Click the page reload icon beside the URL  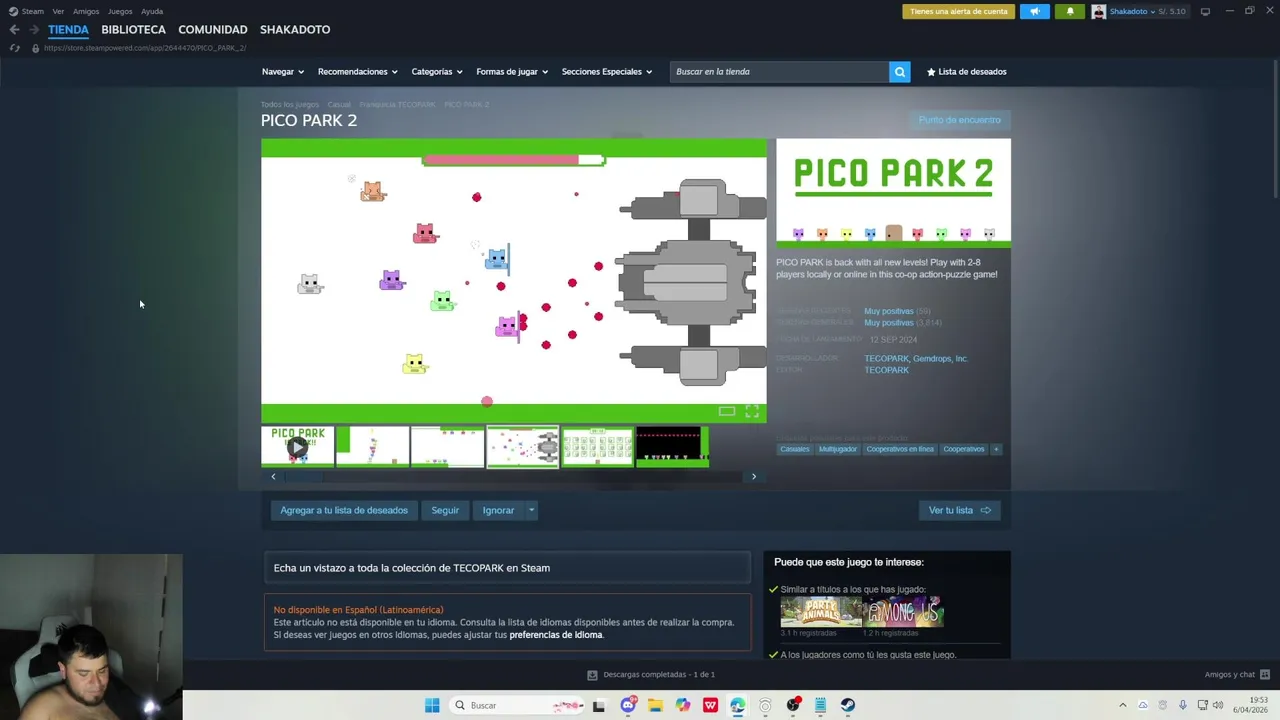point(14,48)
